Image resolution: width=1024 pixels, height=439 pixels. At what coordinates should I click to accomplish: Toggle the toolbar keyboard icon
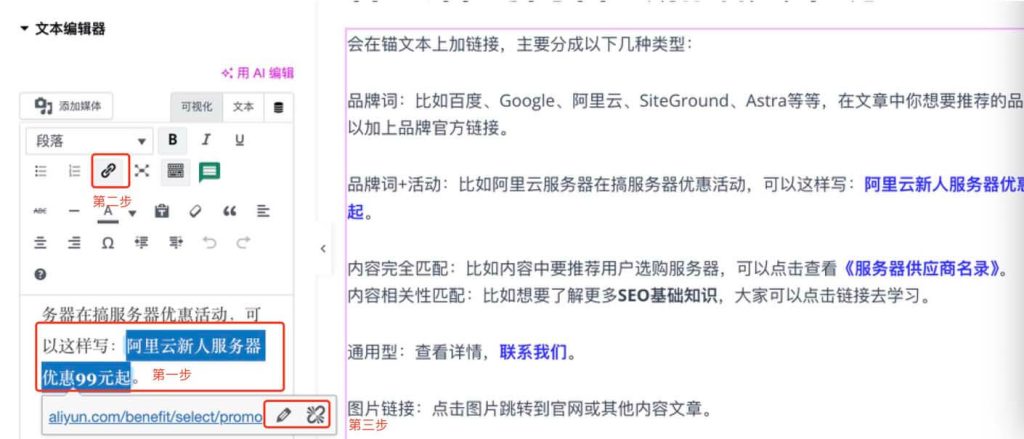point(175,171)
